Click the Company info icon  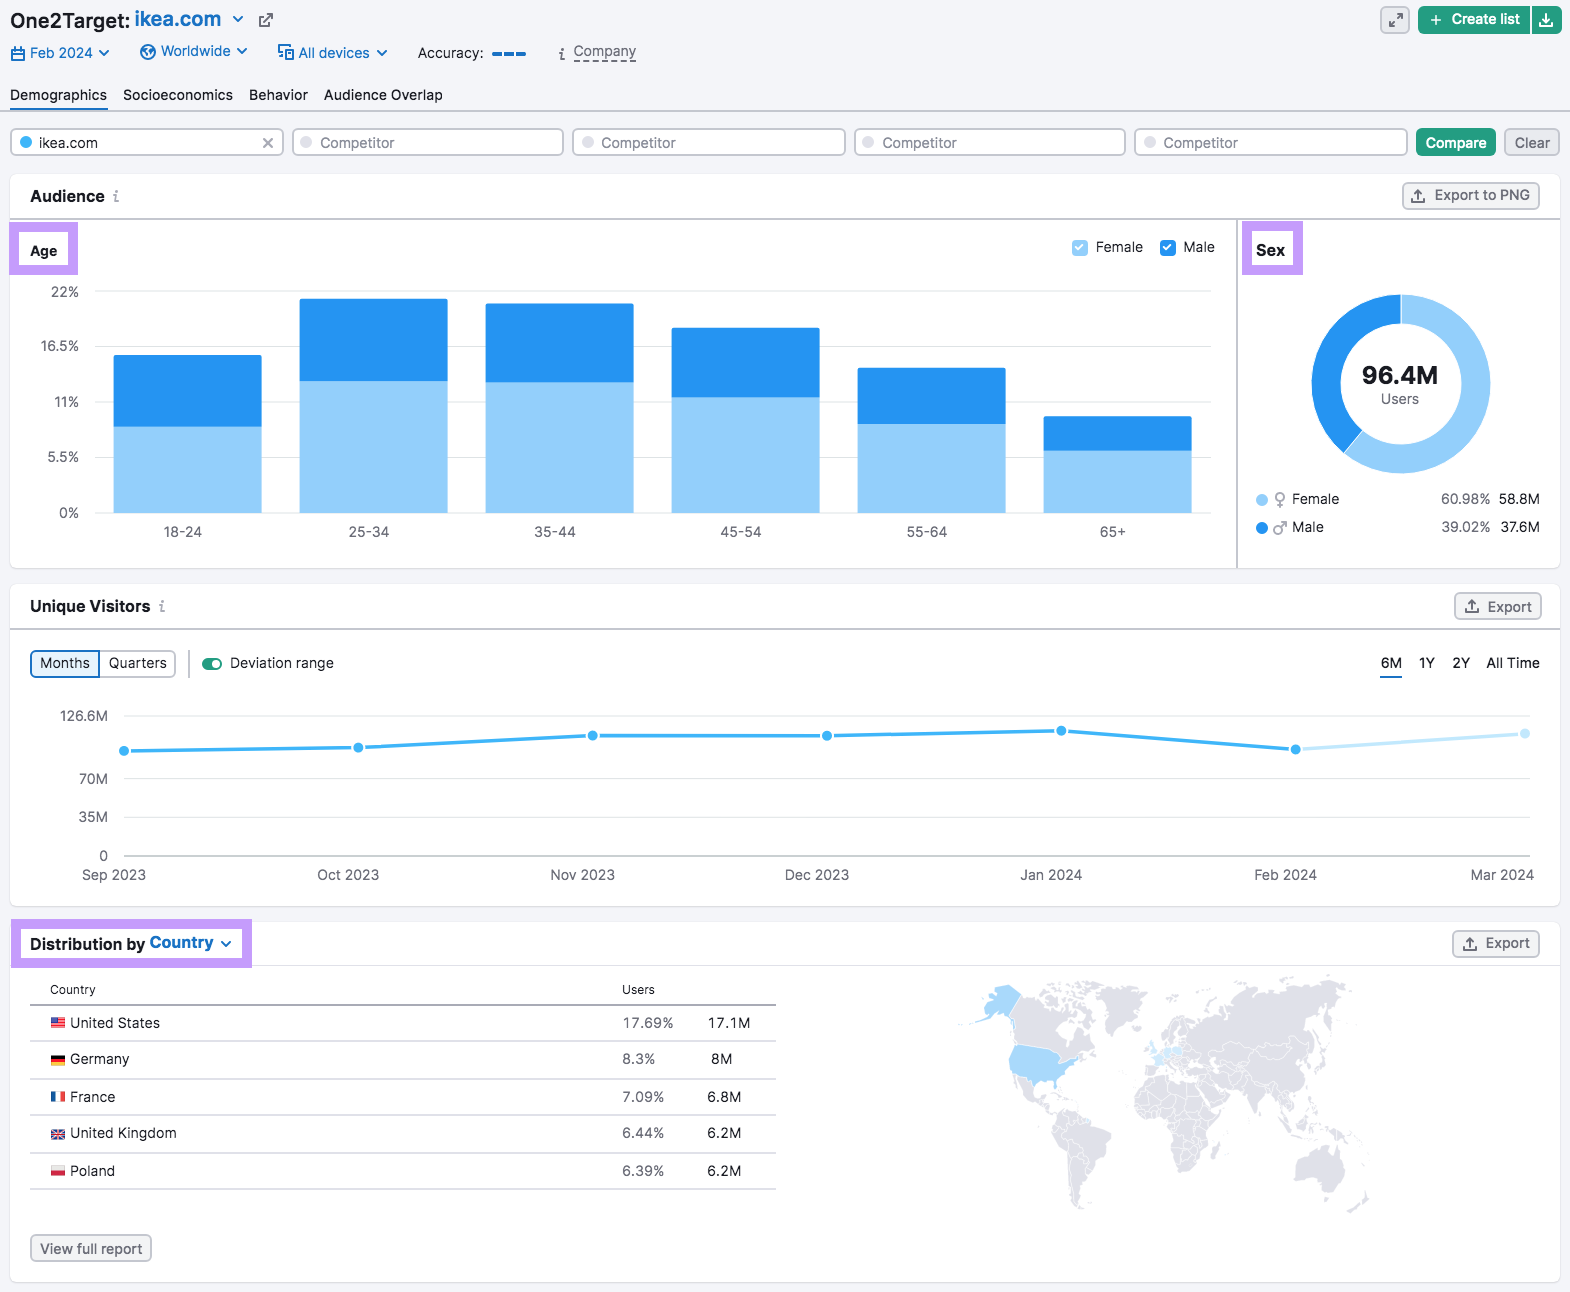[562, 53]
